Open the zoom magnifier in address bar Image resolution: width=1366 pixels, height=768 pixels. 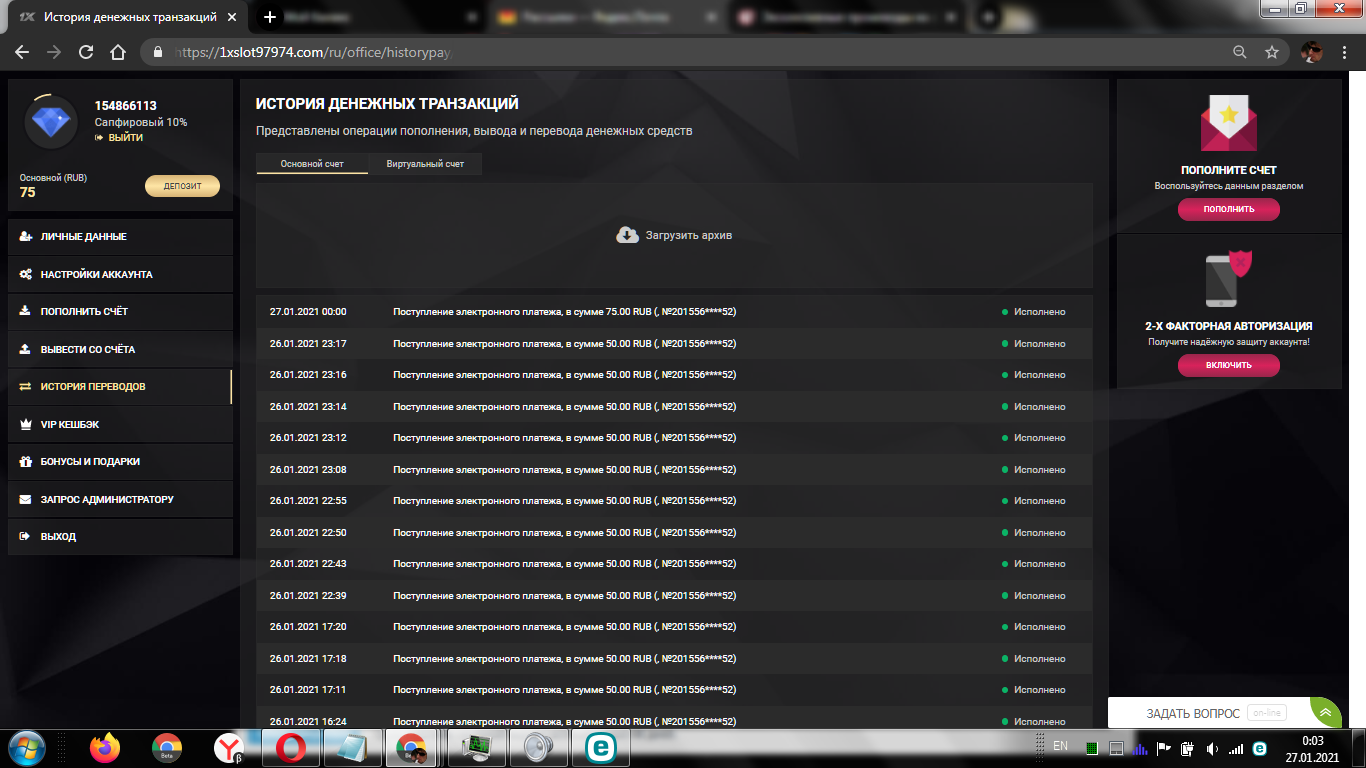(x=1240, y=52)
